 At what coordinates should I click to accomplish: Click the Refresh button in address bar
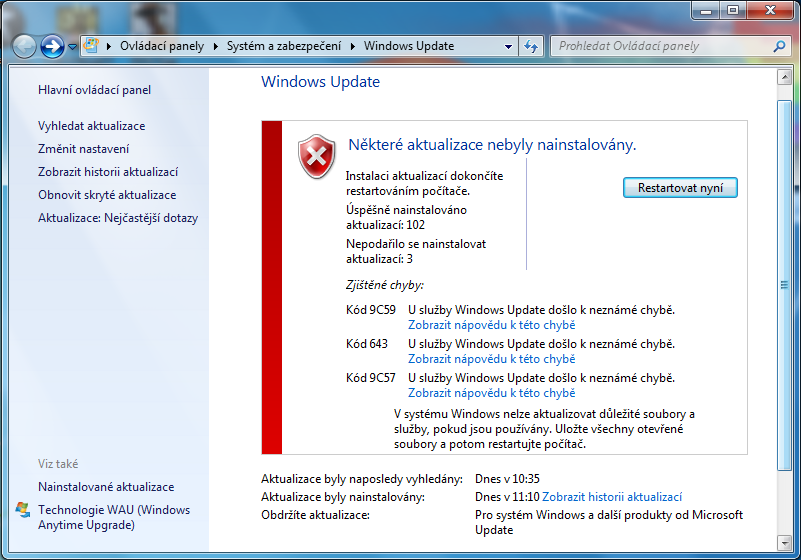[531, 46]
